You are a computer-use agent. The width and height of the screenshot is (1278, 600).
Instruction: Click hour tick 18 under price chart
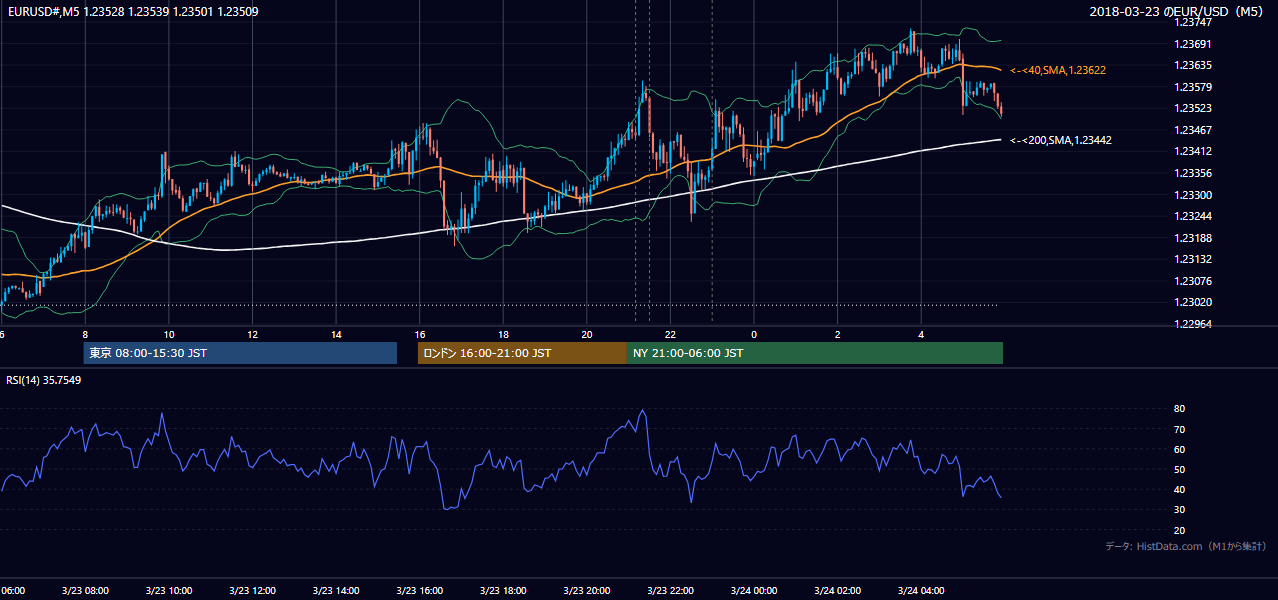(503, 334)
